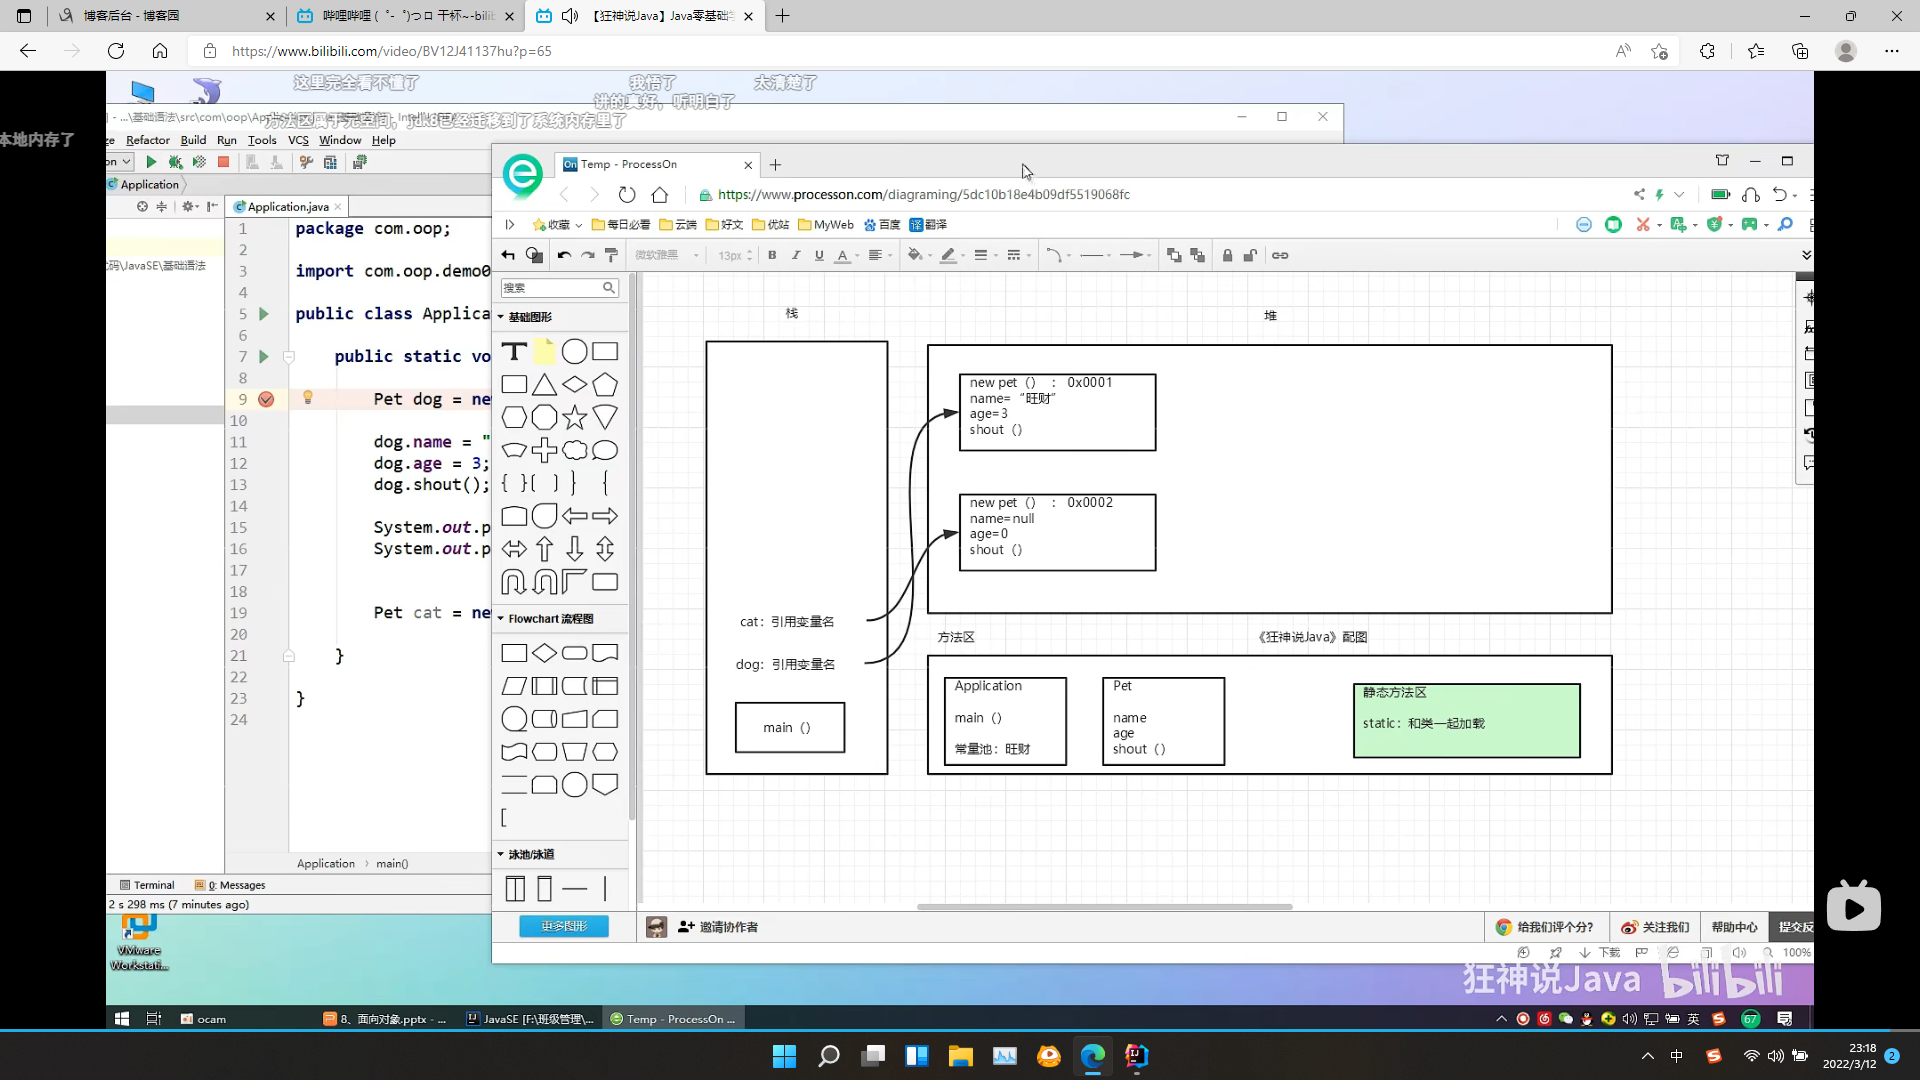Click the 更多图形 button
Screen dimensions: 1920x1080
coord(564,926)
